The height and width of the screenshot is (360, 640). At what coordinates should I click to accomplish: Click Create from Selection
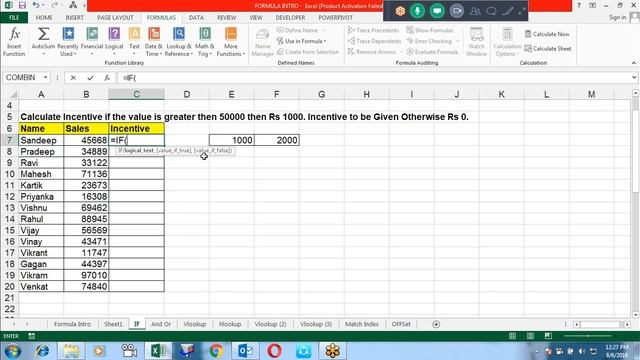click(308, 52)
